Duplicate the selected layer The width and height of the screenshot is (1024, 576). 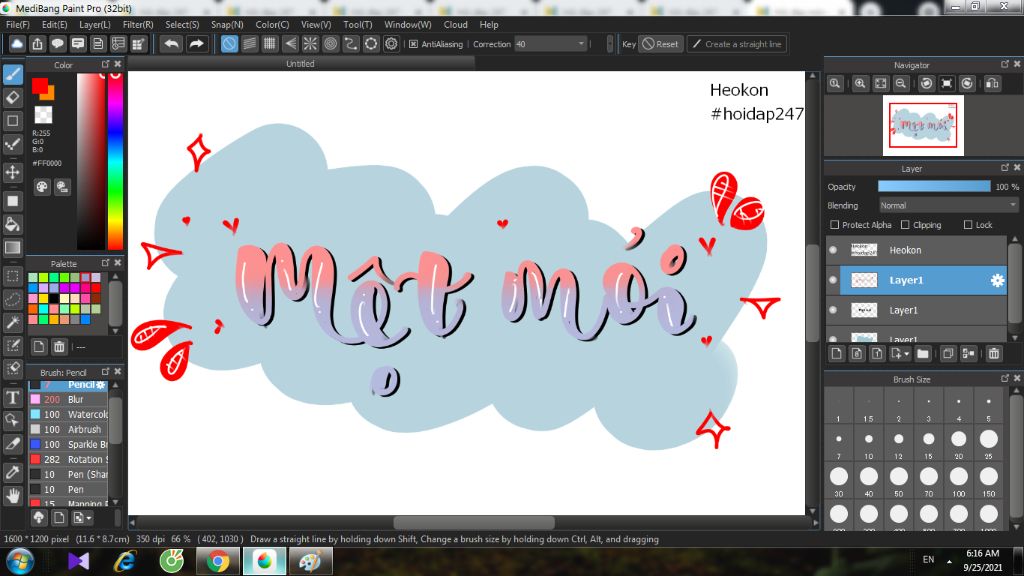coord(948,354)
